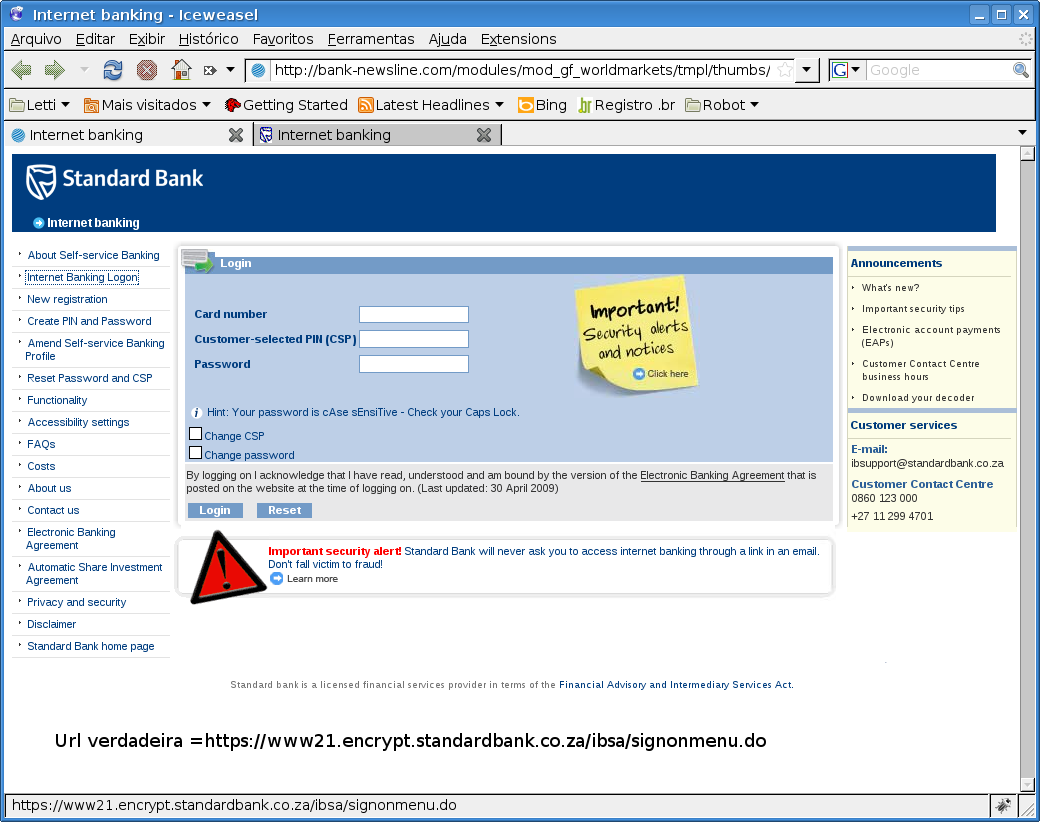The width and height of the screenshot is (1040, 822).
Task: Open the Electronic Banking Agreement link in disclaimer
Action: (x=712, y=476)
